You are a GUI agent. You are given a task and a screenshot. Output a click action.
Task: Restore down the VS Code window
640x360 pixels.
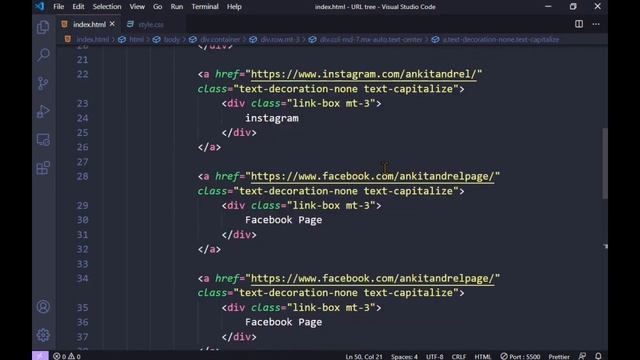tap(573, 7)
